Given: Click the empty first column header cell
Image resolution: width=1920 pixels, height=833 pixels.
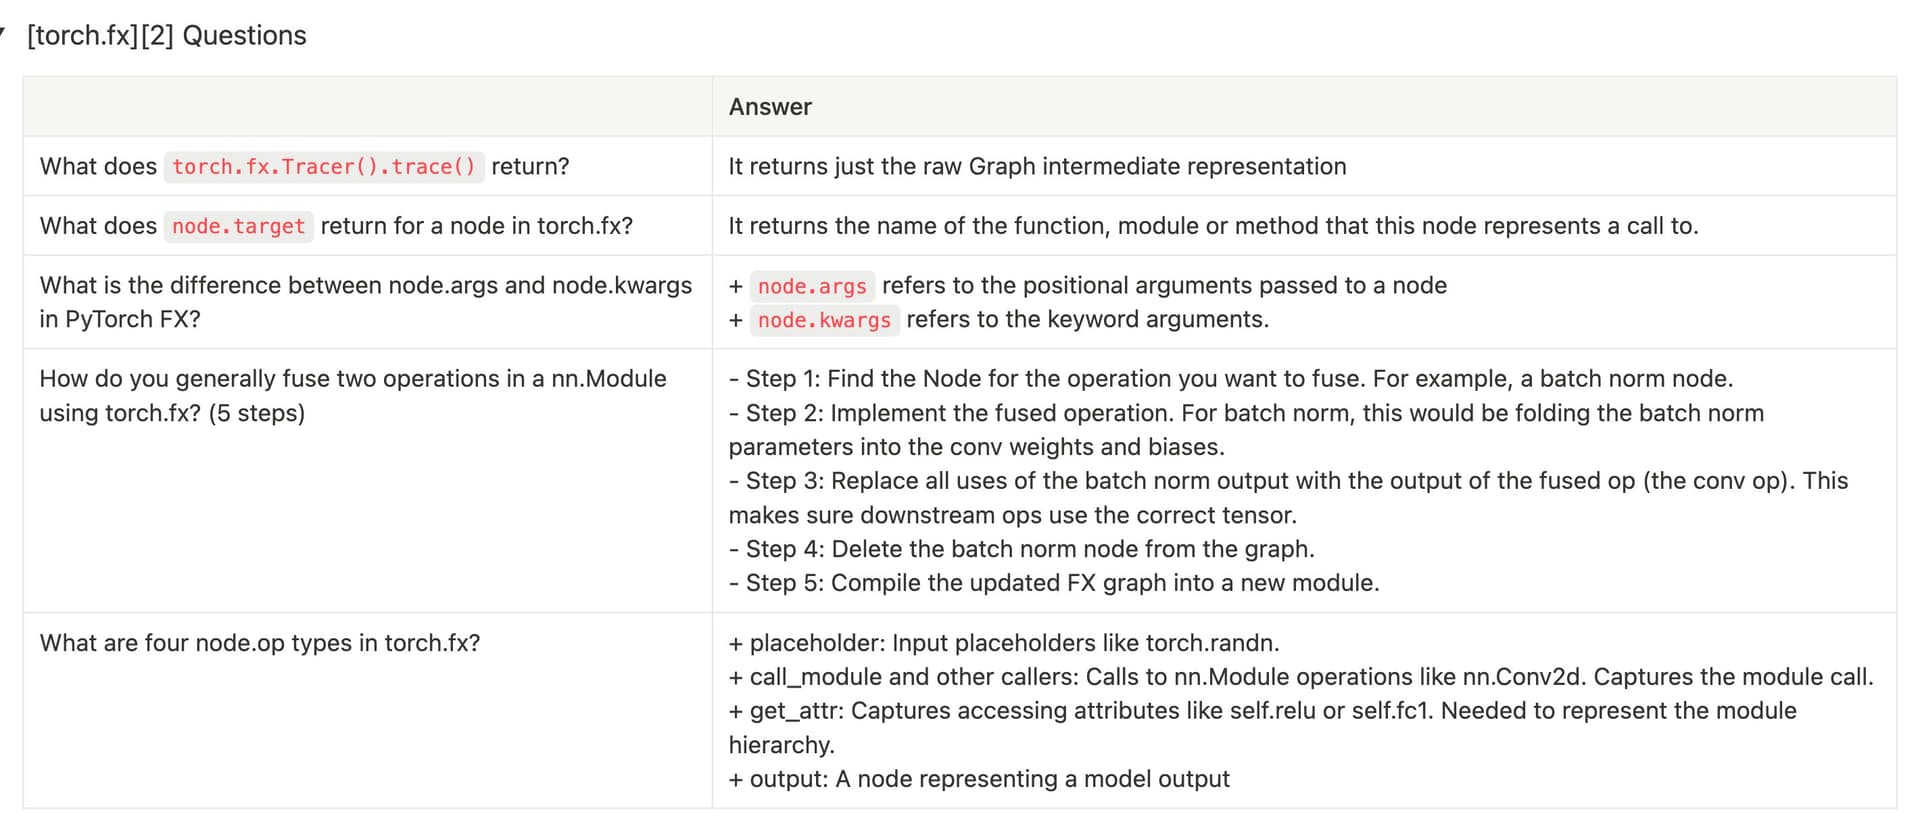Looking at the screenshot, I should [368, 107].
